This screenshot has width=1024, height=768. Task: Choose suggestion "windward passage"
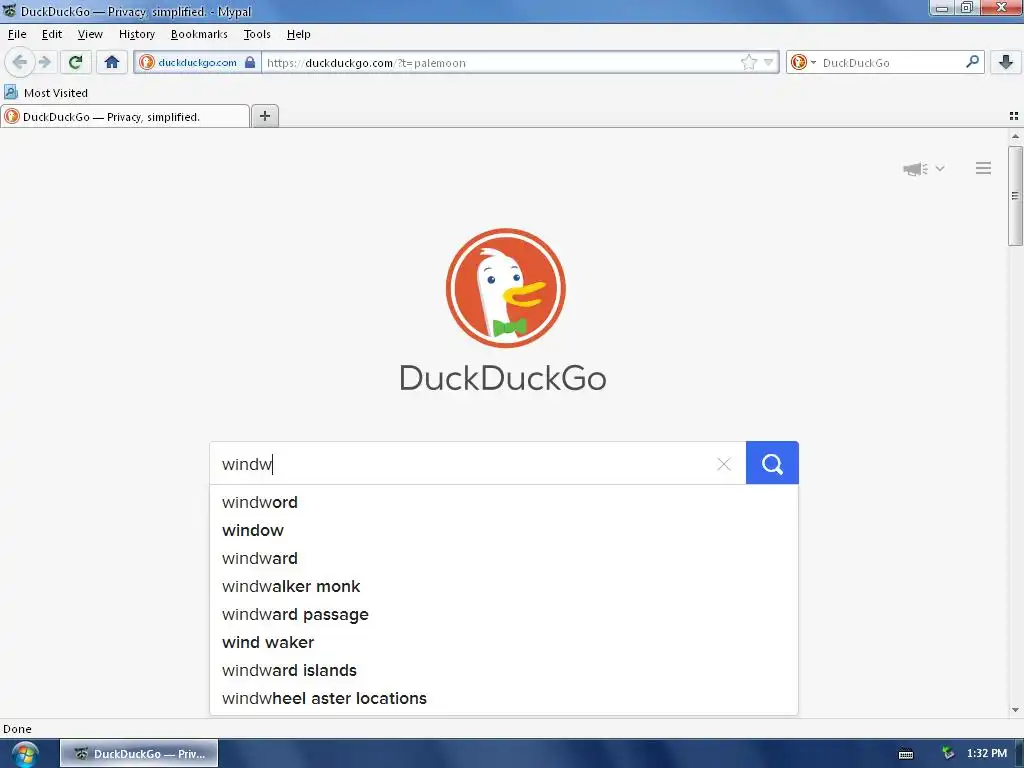504,615
